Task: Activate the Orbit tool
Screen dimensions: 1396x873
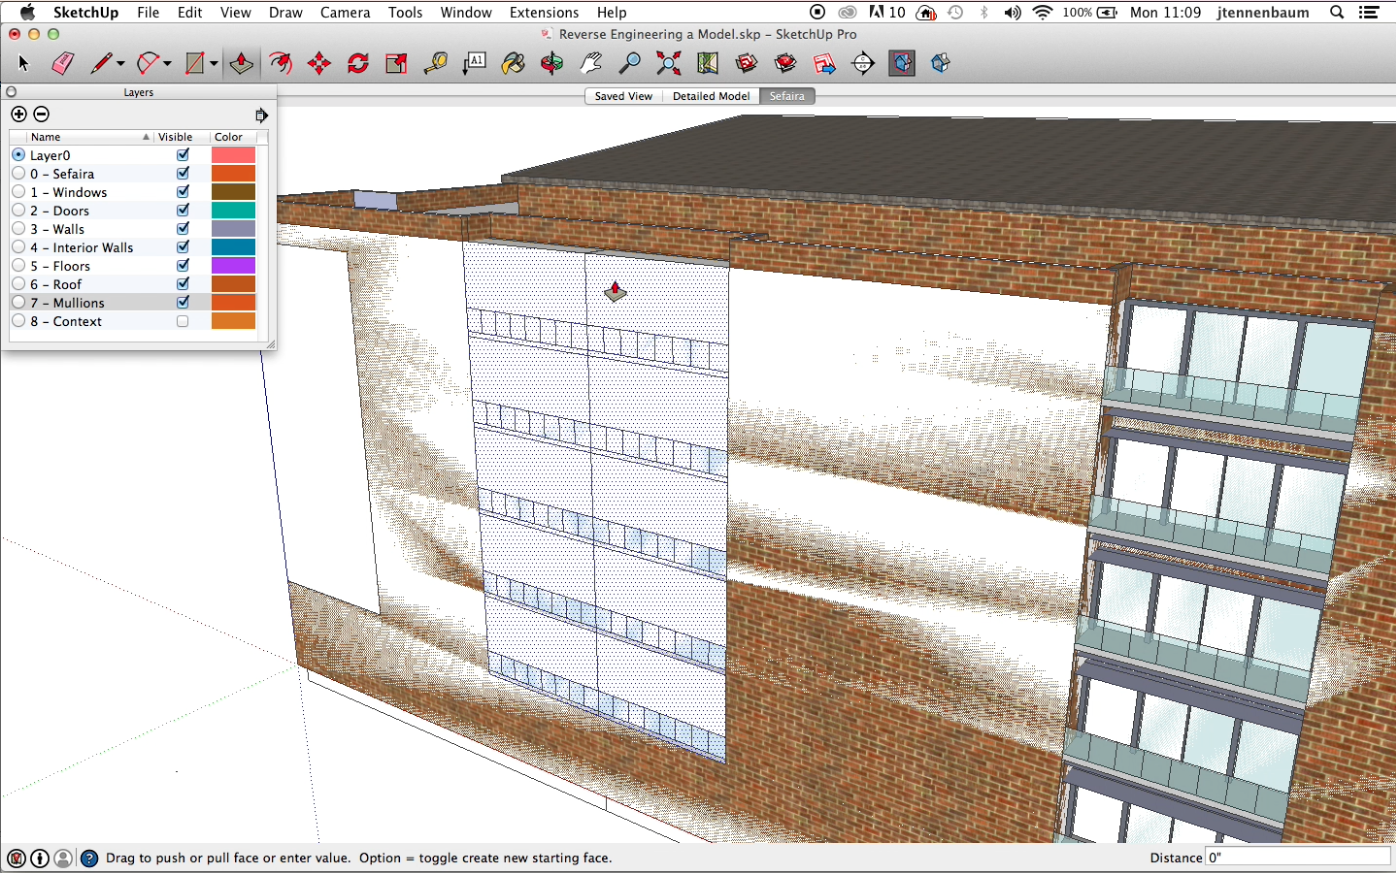Action: 552,64
